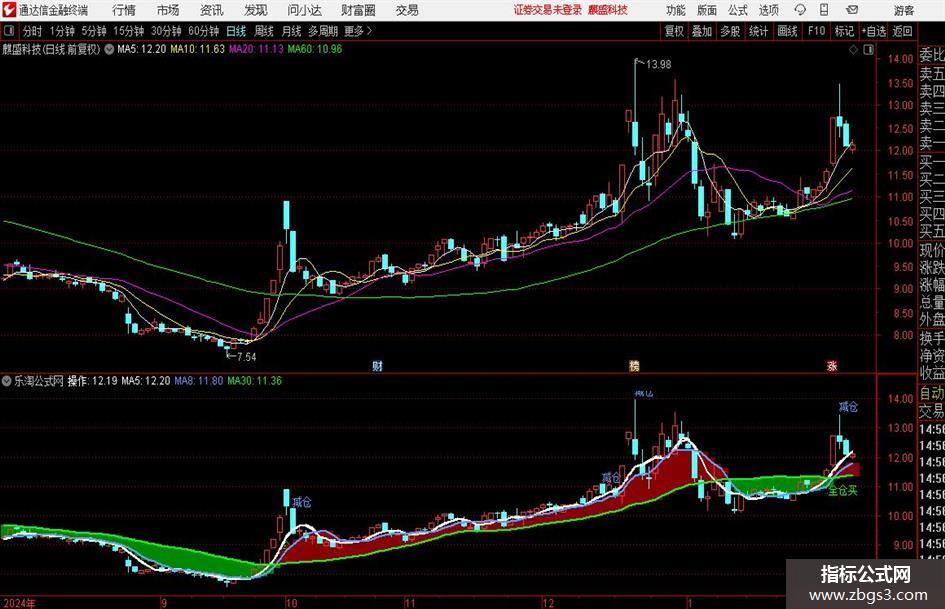Click the diamond icon at chart top-right
The image size is (945, 609).
point(853,49)
